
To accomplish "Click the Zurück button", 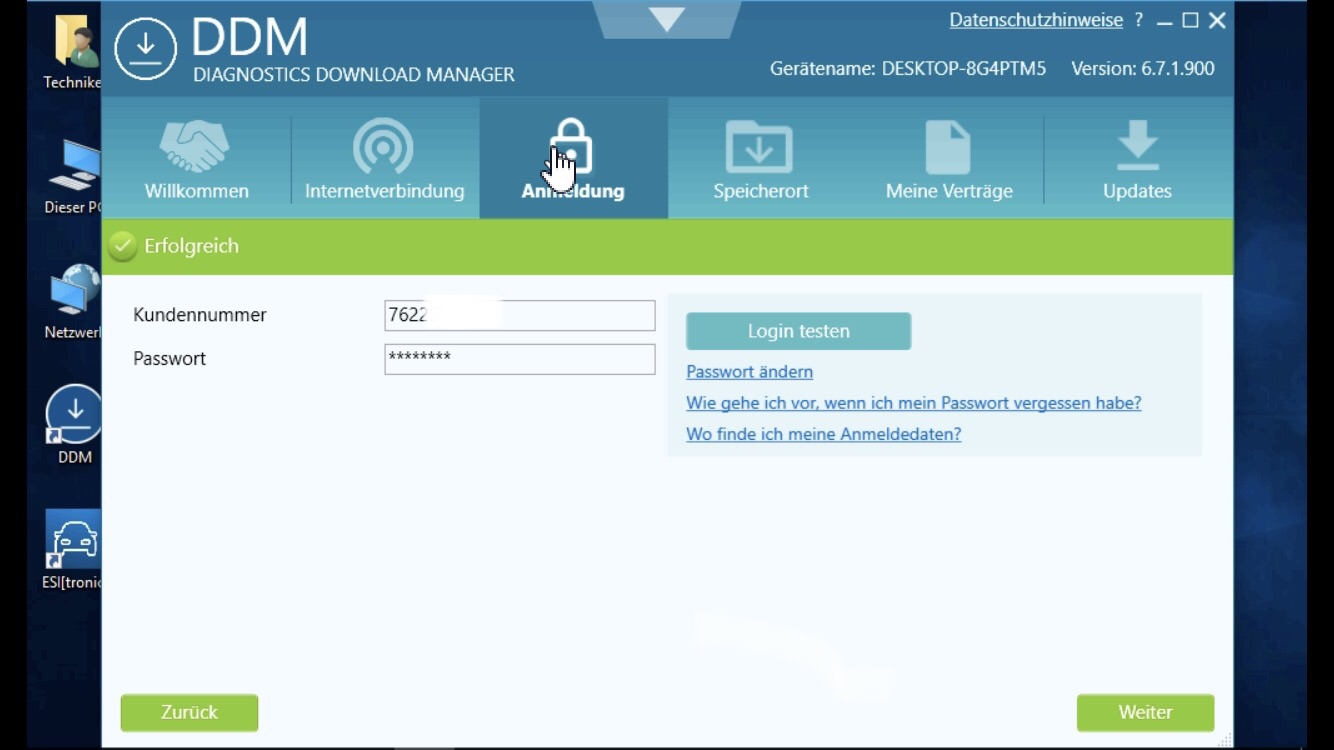I will (189, 712).
